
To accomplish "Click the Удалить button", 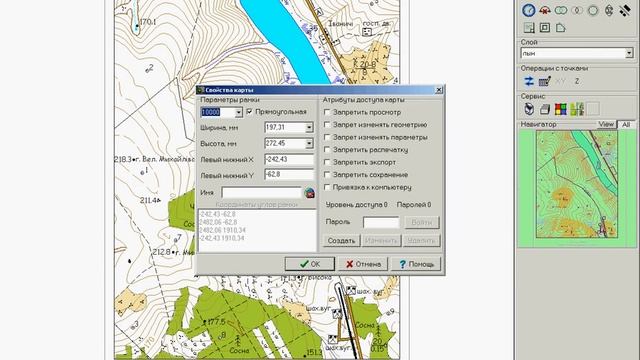I will coord(421,240).
